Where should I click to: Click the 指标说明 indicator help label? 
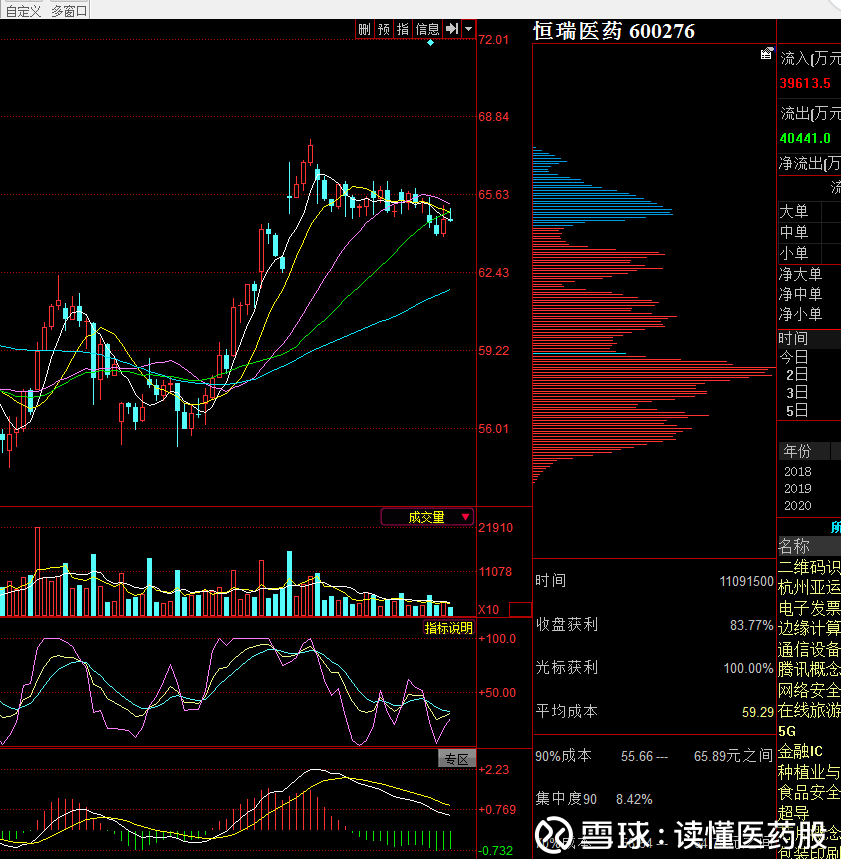point(448,628)
